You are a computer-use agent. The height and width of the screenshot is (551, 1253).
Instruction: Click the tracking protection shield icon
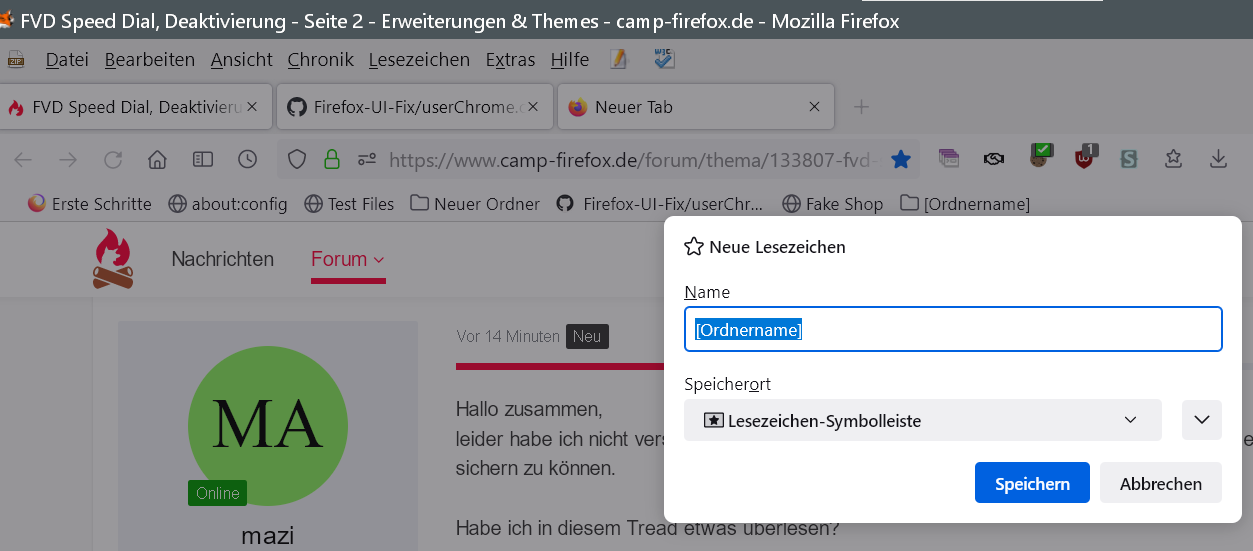tap(297, 160)
